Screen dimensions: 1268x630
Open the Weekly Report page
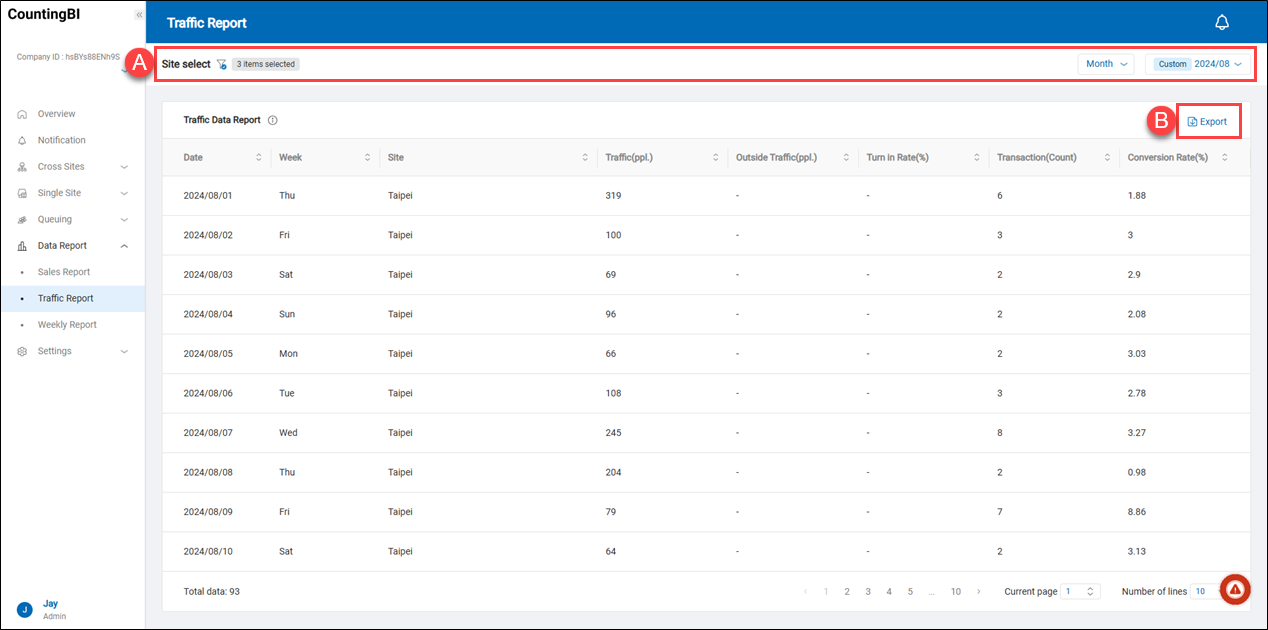tap(67, 325)
